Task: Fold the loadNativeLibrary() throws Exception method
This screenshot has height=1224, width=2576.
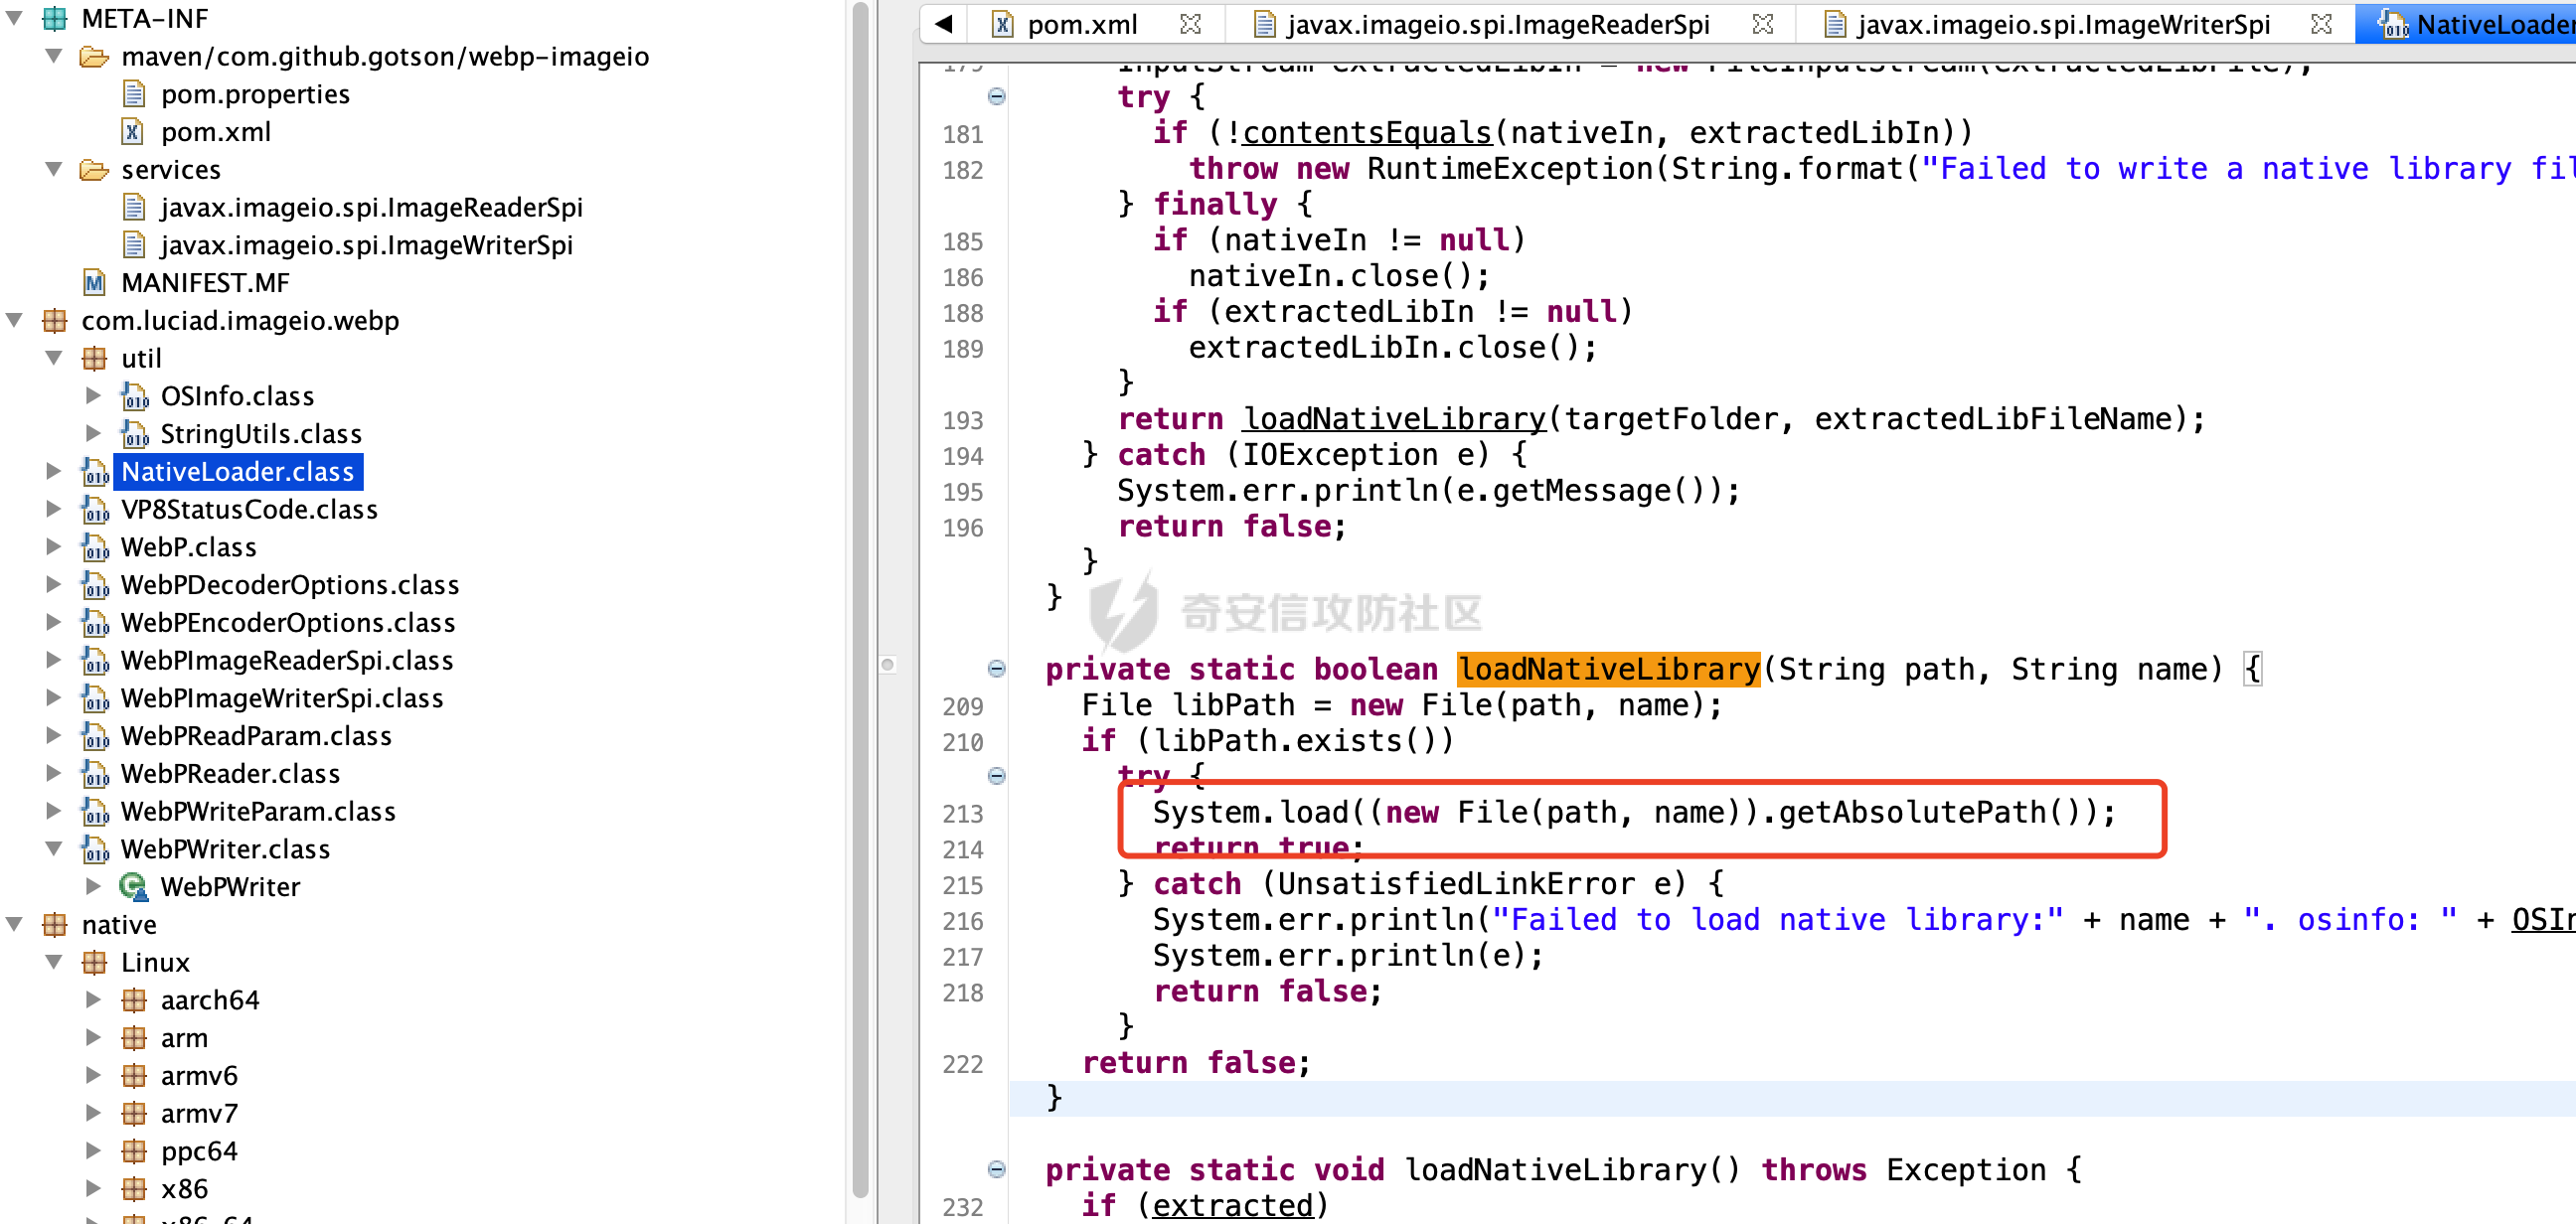Action: 996,1169
